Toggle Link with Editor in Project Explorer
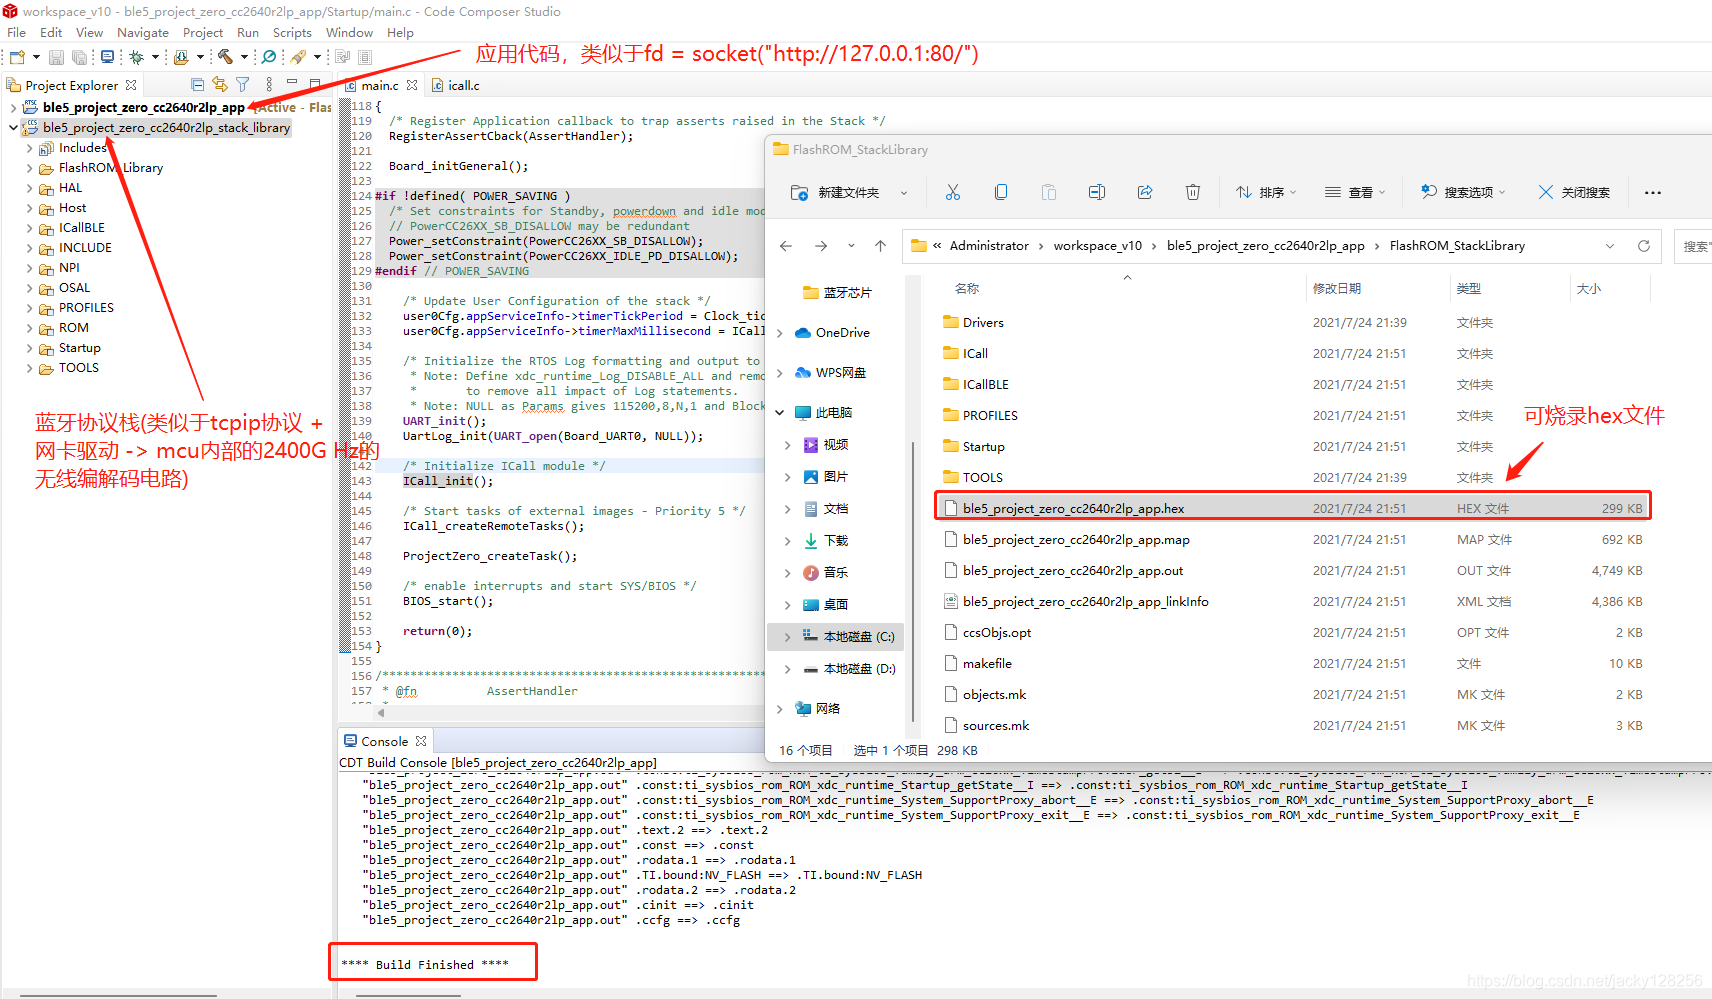 (220, 85)
